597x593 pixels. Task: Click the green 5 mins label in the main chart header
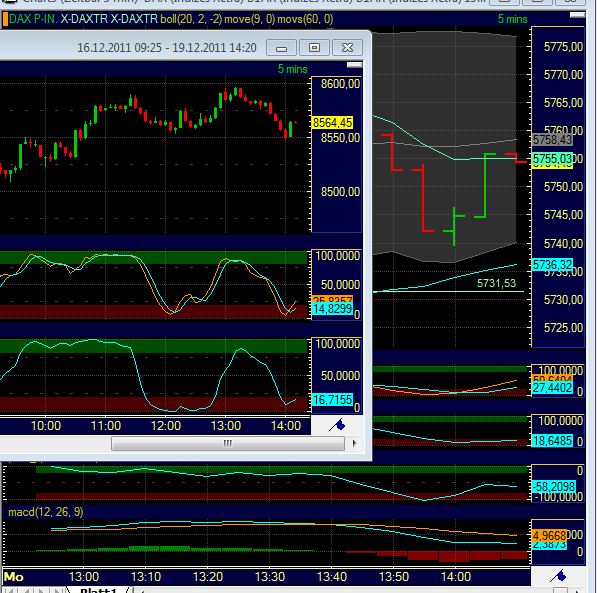click(x=512, y=19)
